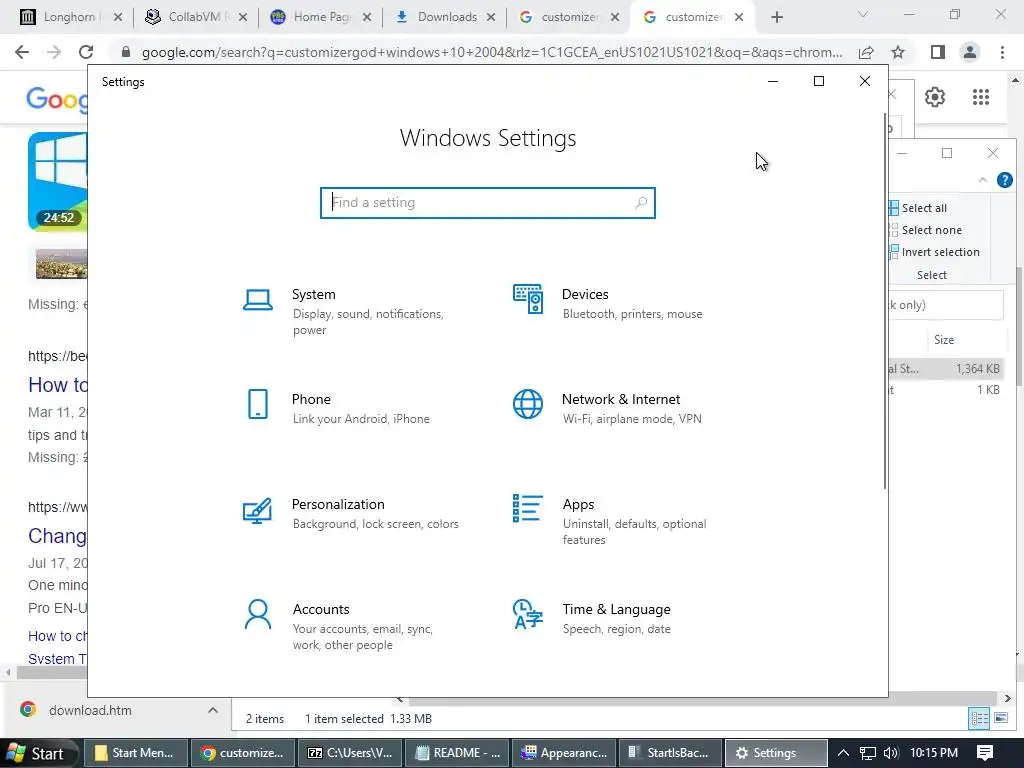Viewport: 1024px width, 768px height.
Task: Select the 1,364 KB file row
Action: tap(946, 369)
